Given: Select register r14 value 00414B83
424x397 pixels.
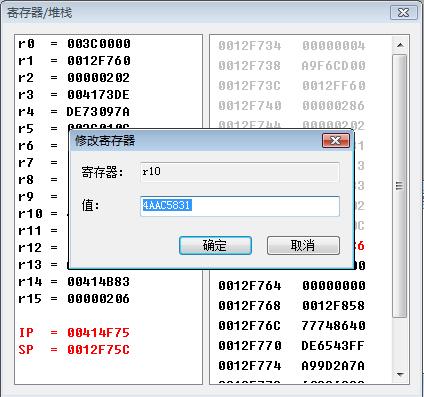Looking at the screenshot, I should coord(99,282).
